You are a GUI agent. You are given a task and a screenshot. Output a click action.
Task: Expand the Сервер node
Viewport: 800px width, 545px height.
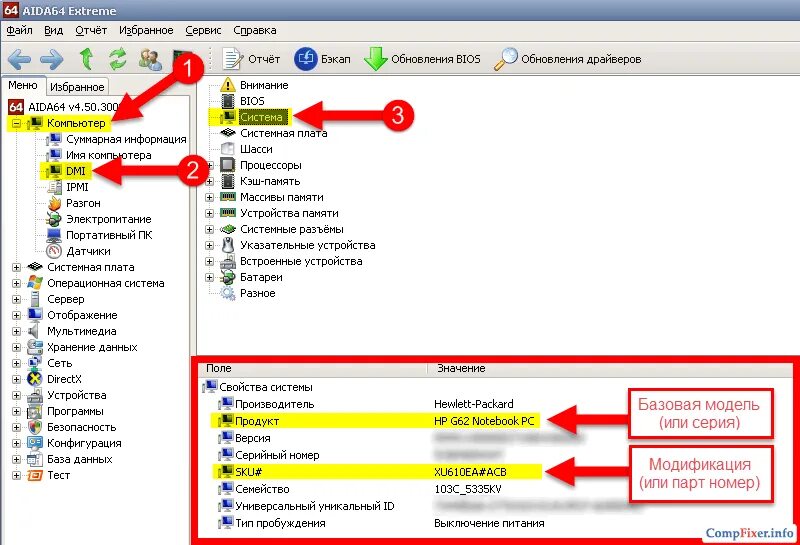pyautogui.click(x=16, y=300)
